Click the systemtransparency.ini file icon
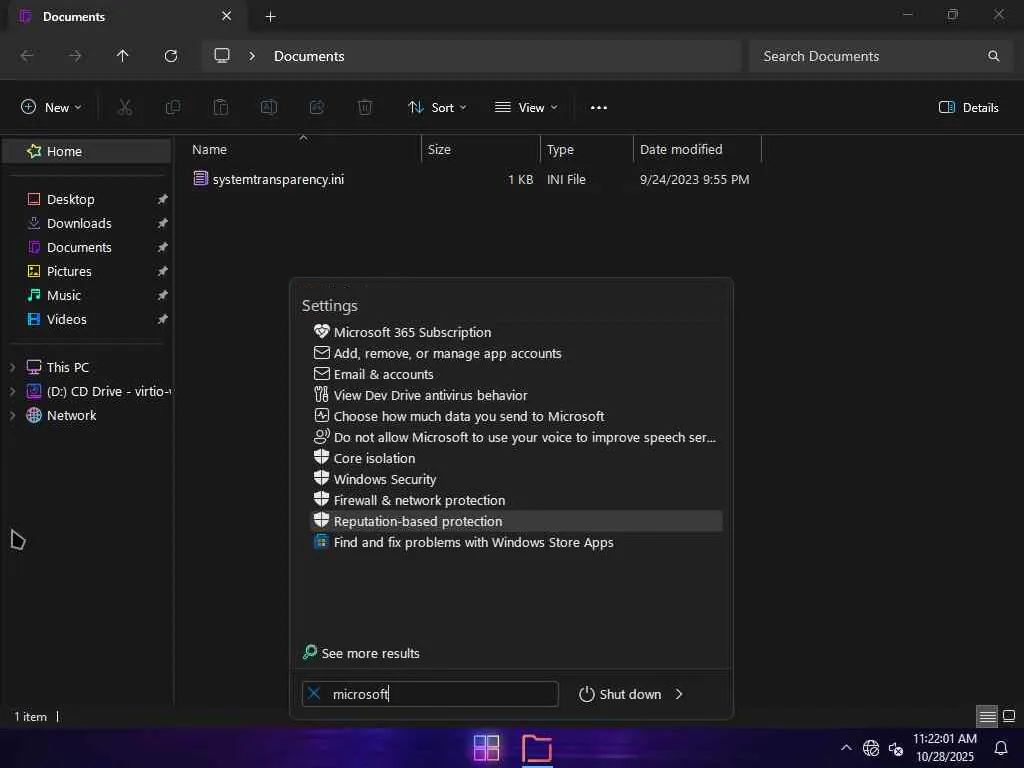This screenshot has width=1024, height=768. (x=200, y=178)
